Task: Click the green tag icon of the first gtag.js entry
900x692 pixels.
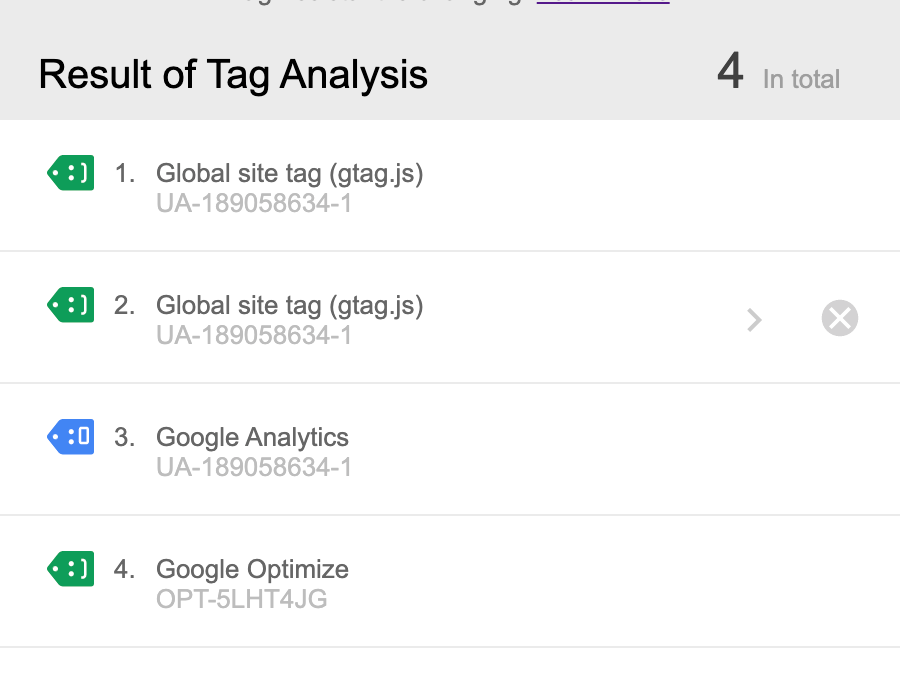Action: (71, 173)
